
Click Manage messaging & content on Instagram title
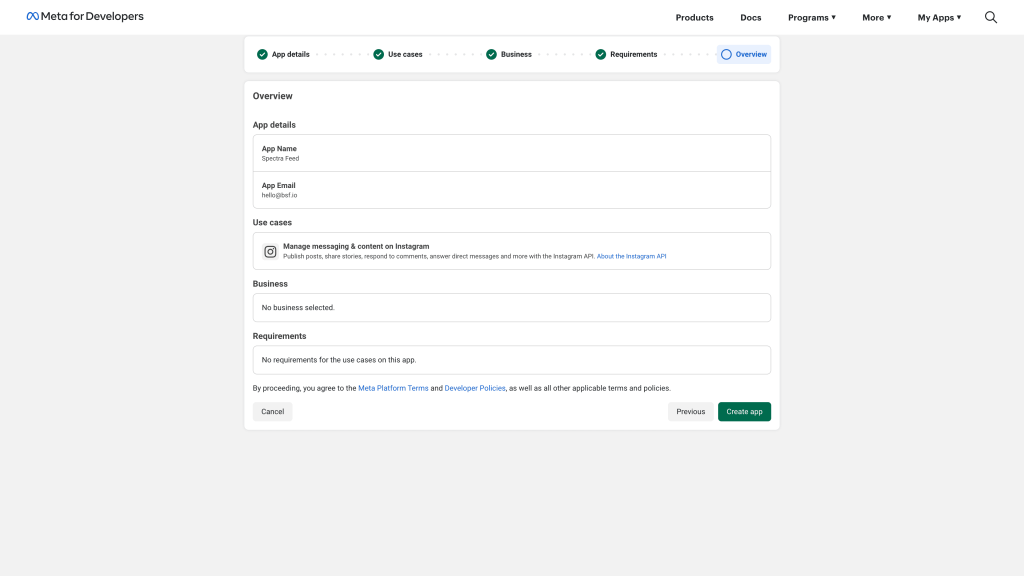356,246
